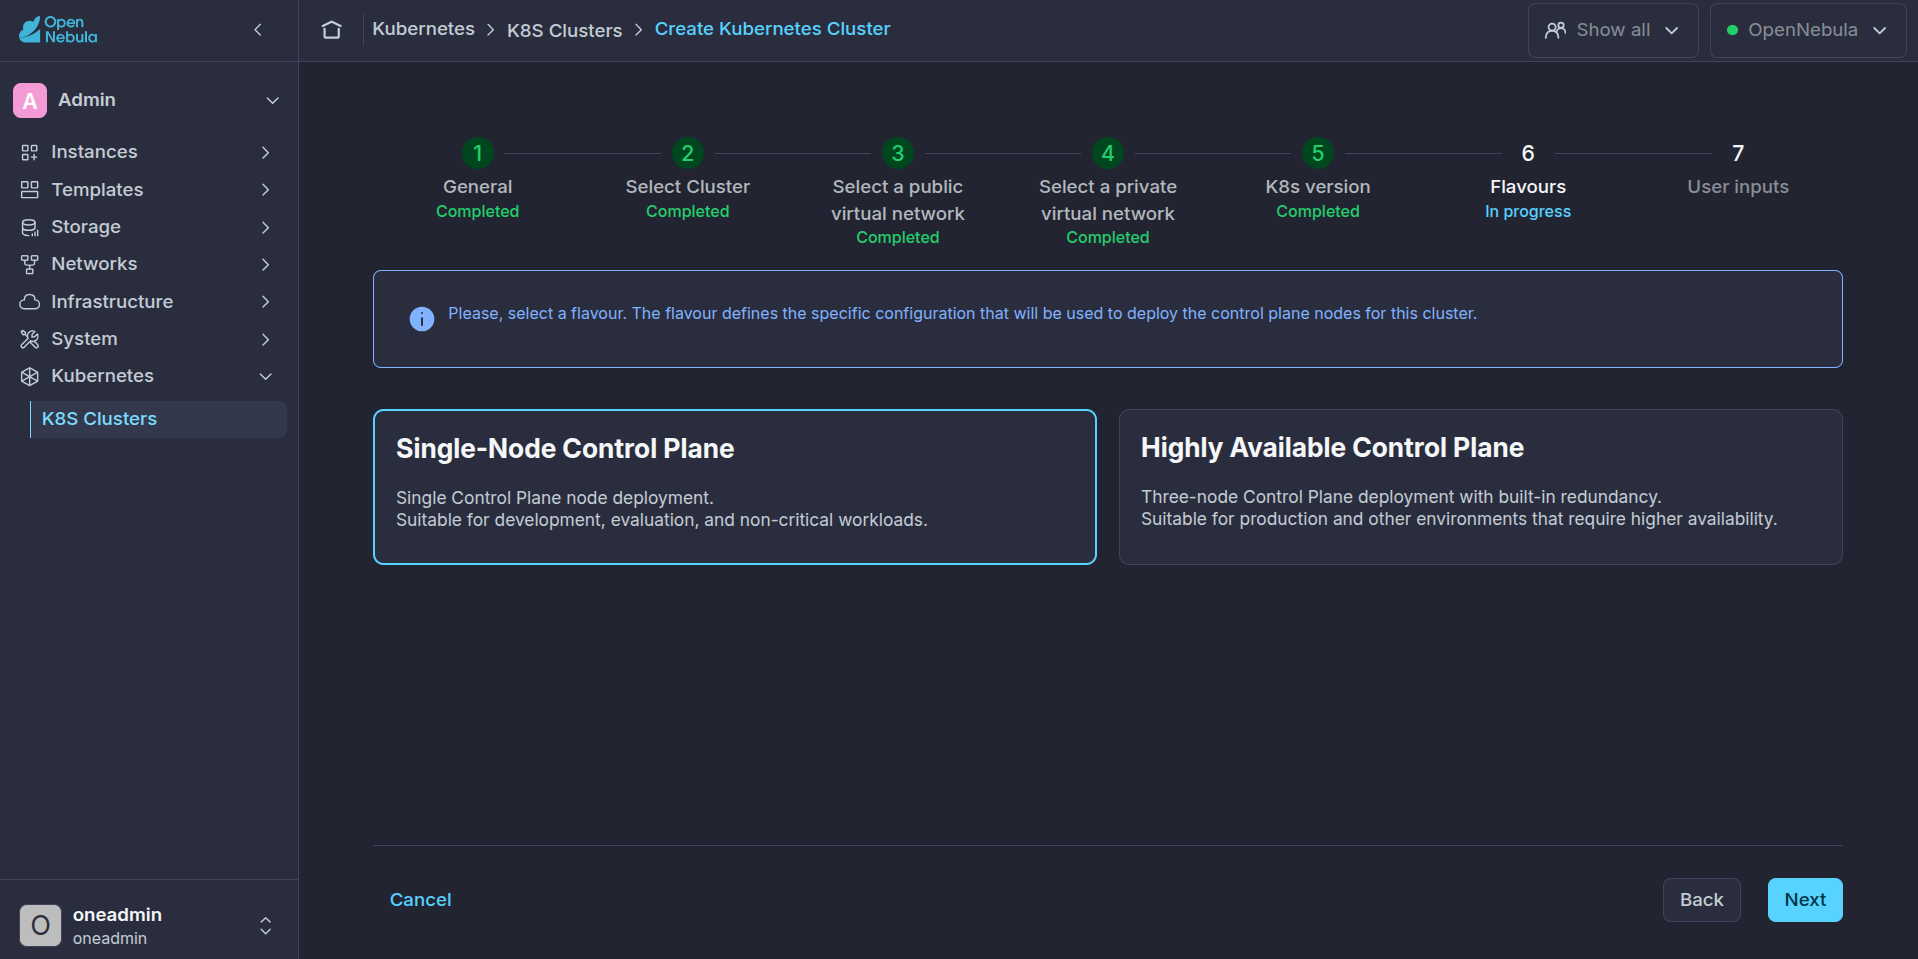Click the Kubernetes label in the sidebar

[102, 376]
